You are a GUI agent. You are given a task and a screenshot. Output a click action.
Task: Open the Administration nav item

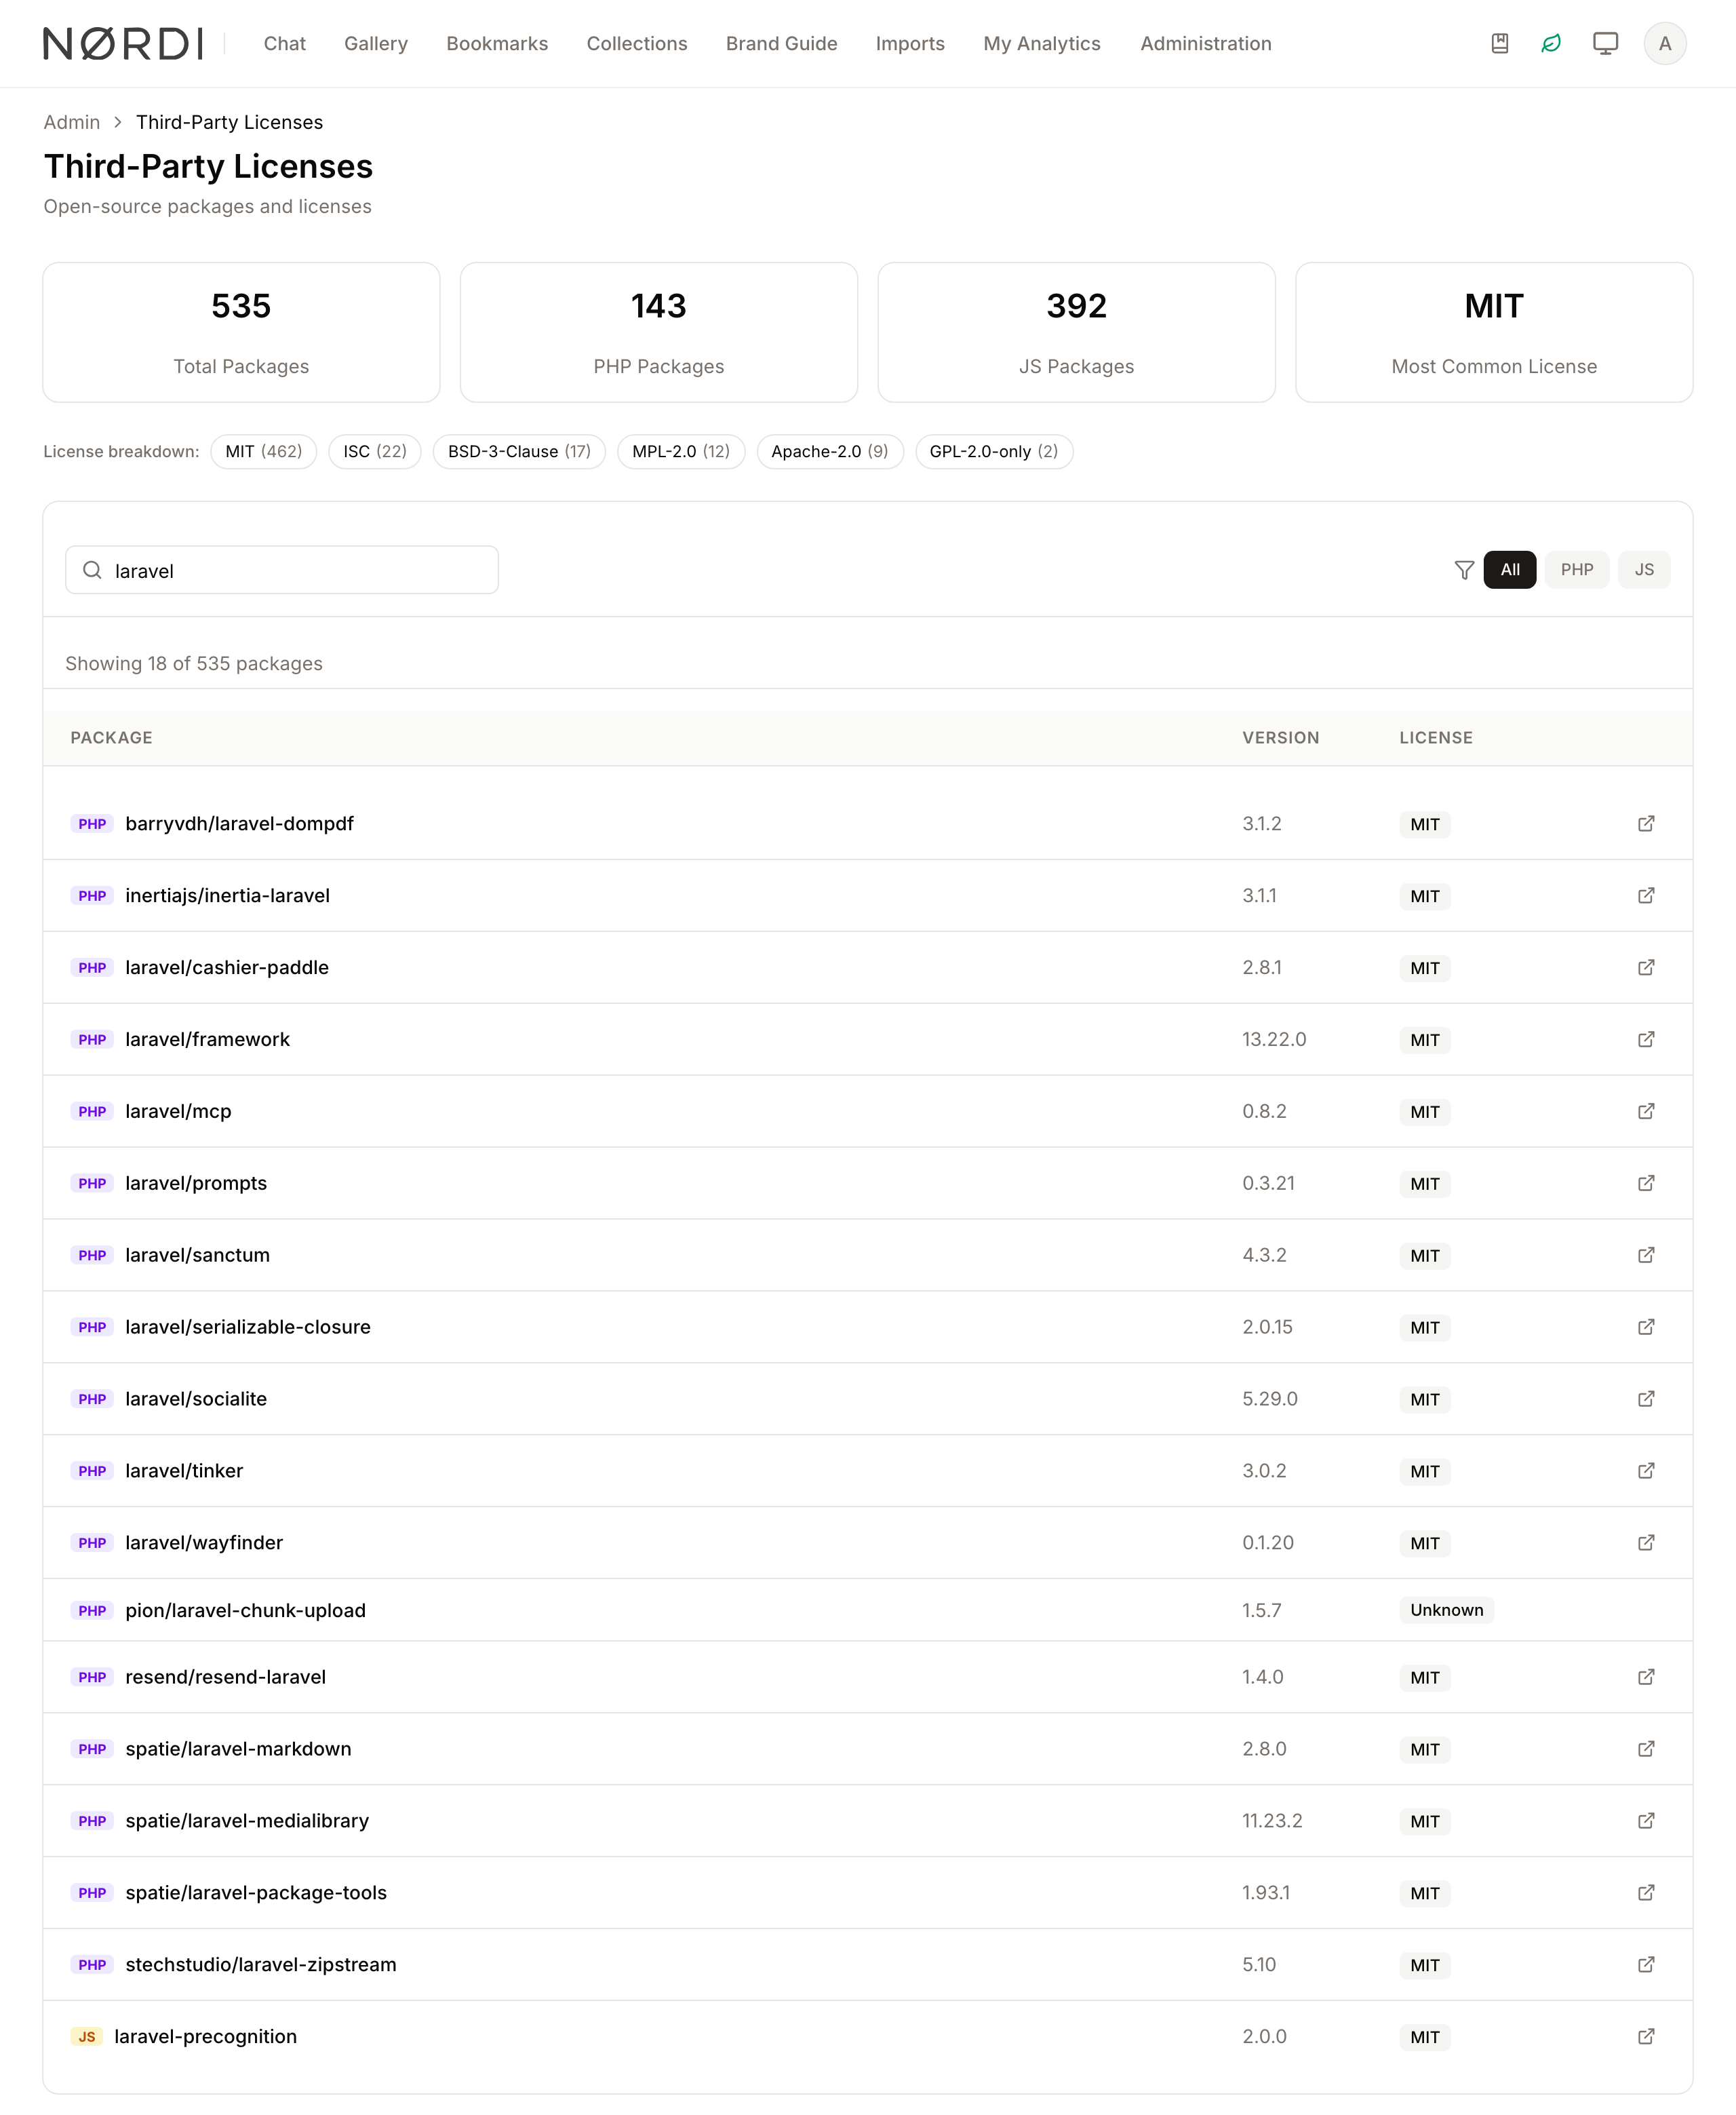click(x=1205, y=43)
